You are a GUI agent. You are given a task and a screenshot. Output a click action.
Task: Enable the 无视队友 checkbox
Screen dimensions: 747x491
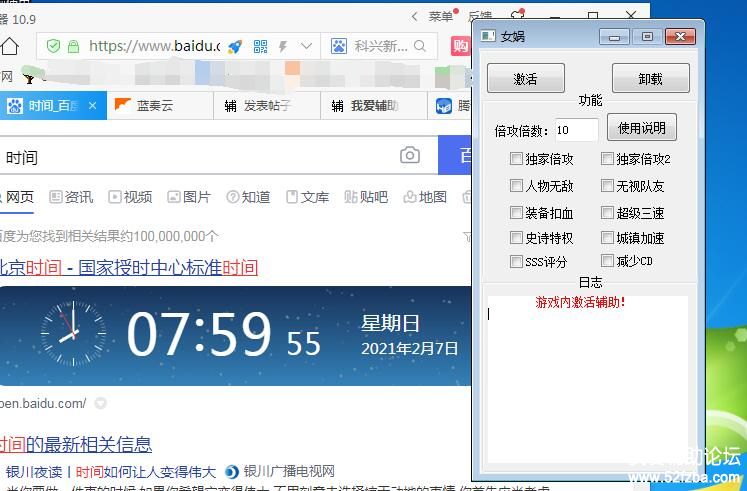click(x=607, y=185)
